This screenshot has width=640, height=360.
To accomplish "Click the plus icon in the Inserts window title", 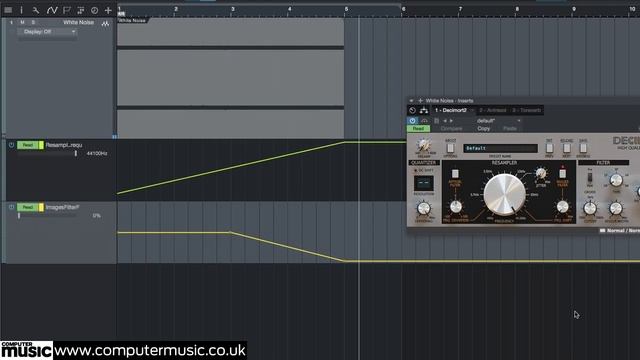I will click(x=420, y=100).
